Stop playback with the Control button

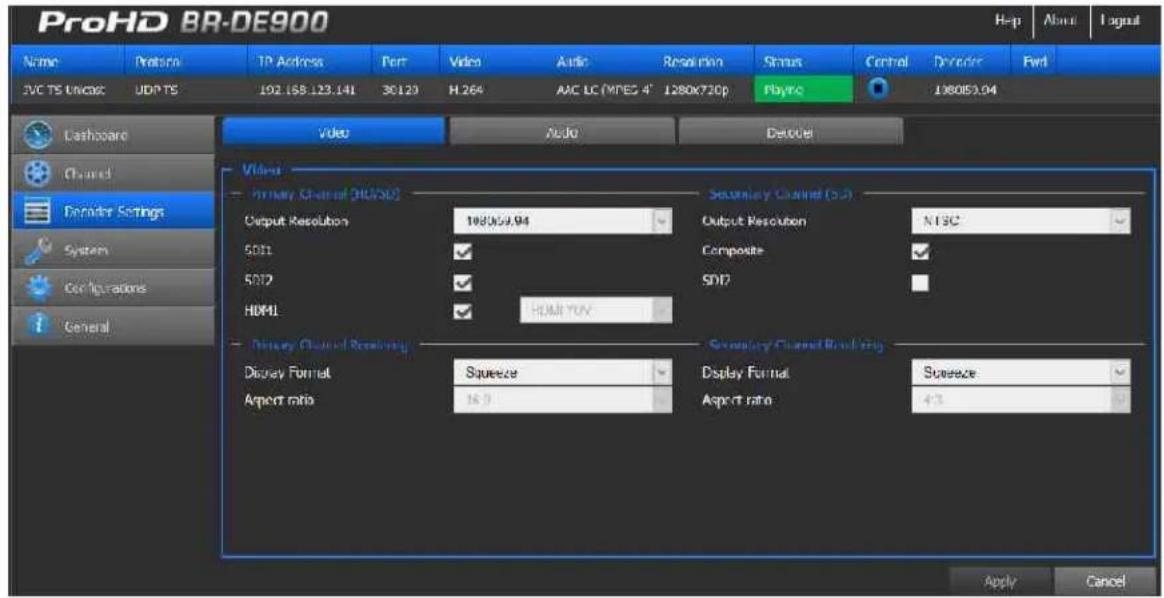(x=877, y=89)
